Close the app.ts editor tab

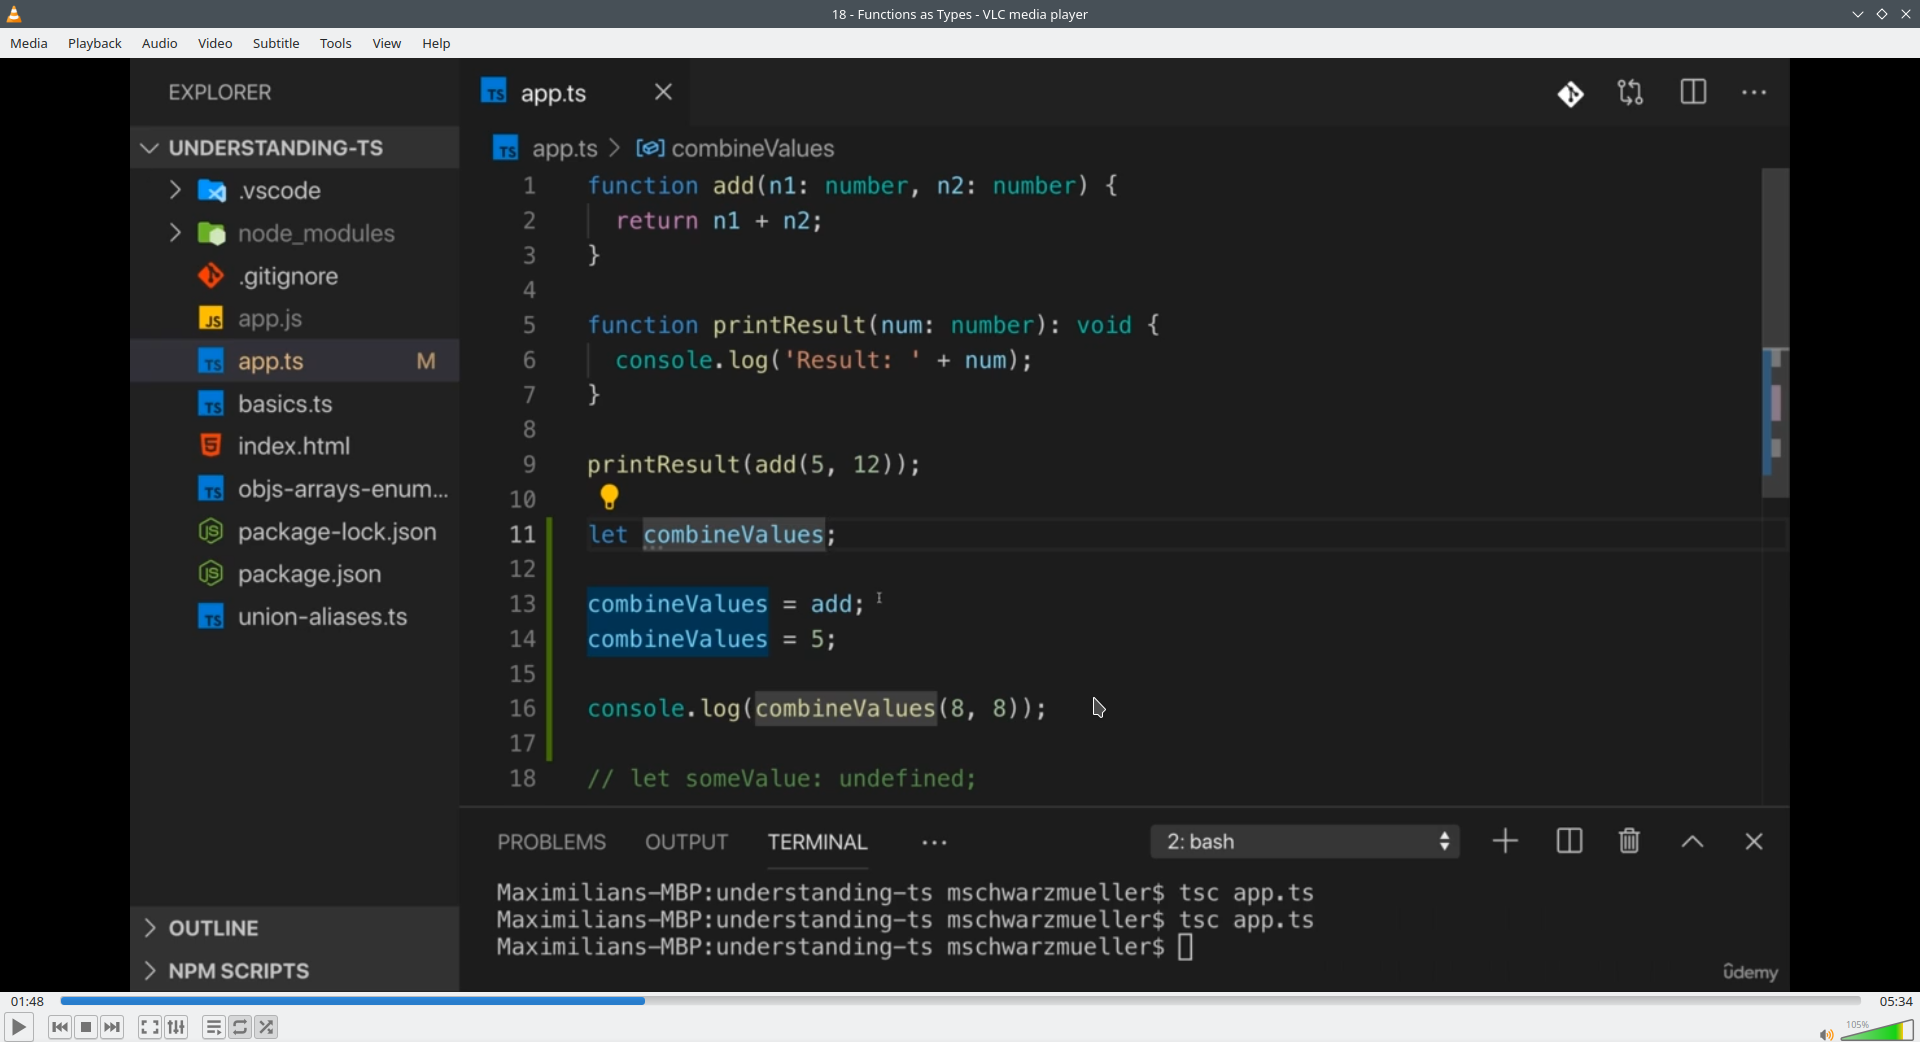coord(664,92)
